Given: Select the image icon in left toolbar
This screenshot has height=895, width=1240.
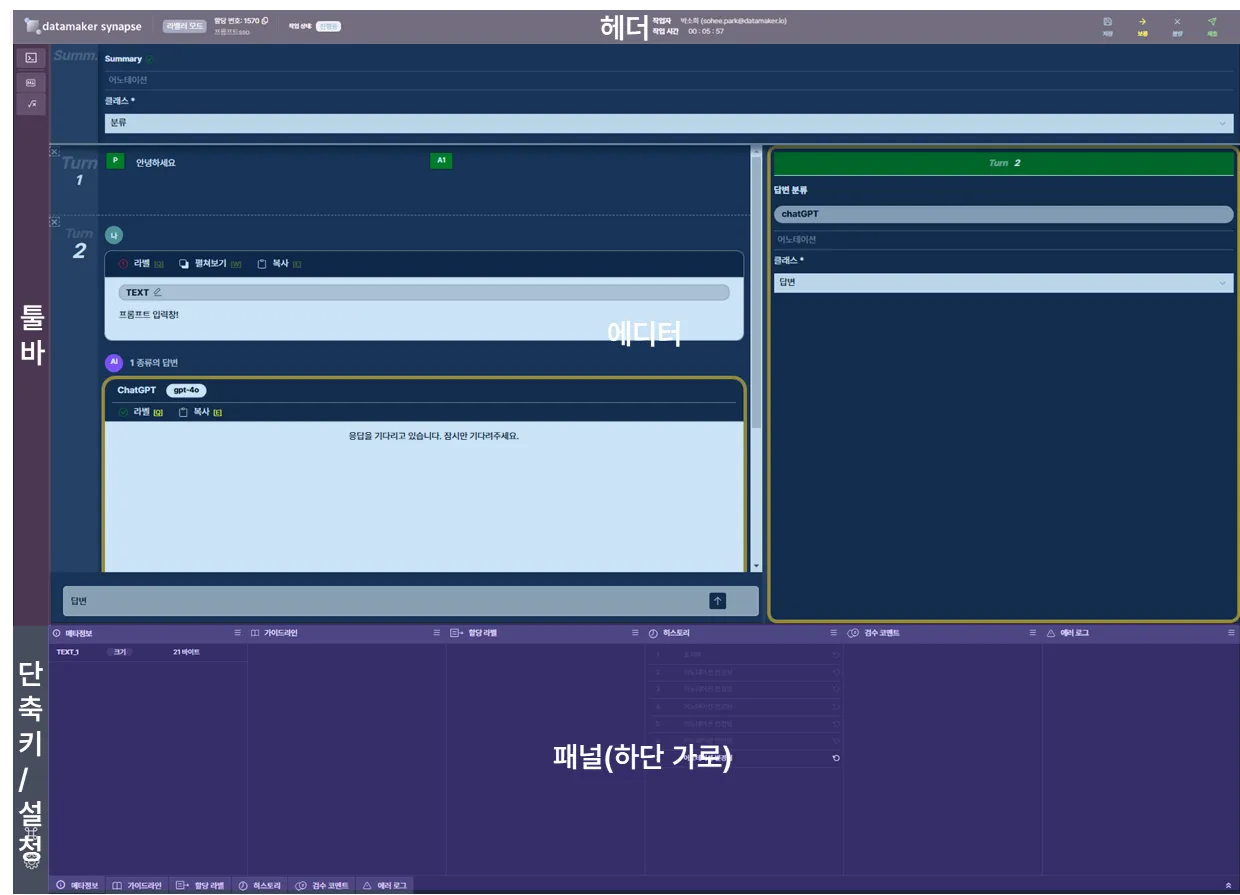Looking at the screenshot, I should (31, 82).
